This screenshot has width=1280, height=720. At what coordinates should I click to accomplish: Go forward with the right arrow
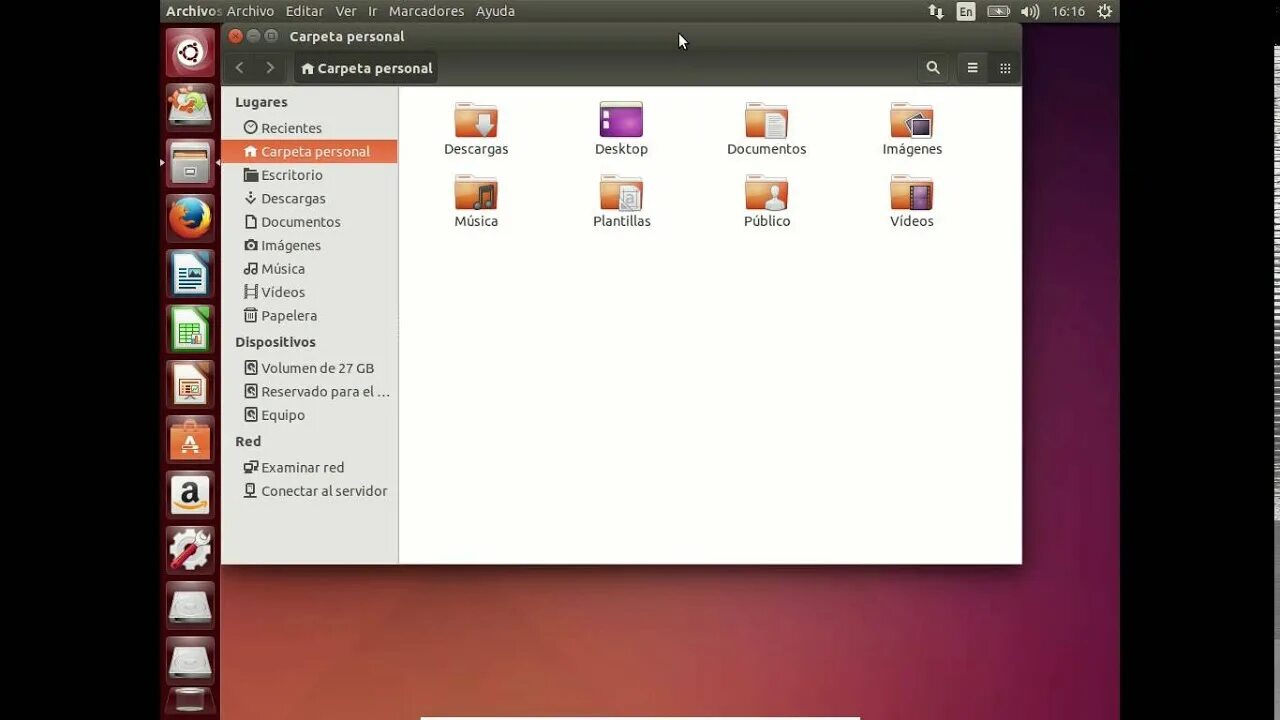coord(270,68)
